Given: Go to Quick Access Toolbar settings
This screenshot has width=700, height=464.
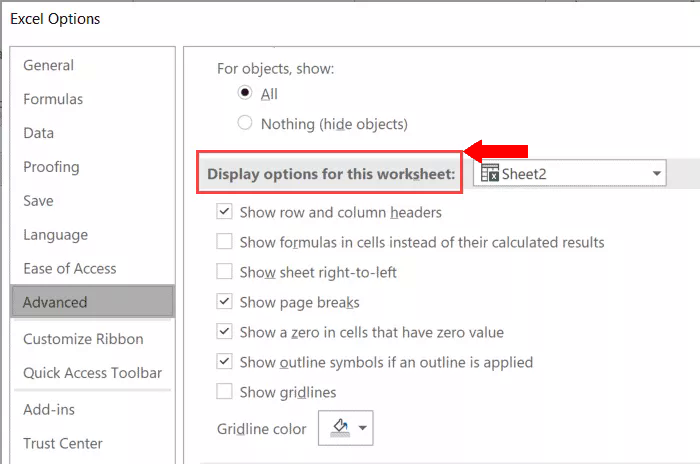Looking at the screenshot, I should (x=92, y=373).
